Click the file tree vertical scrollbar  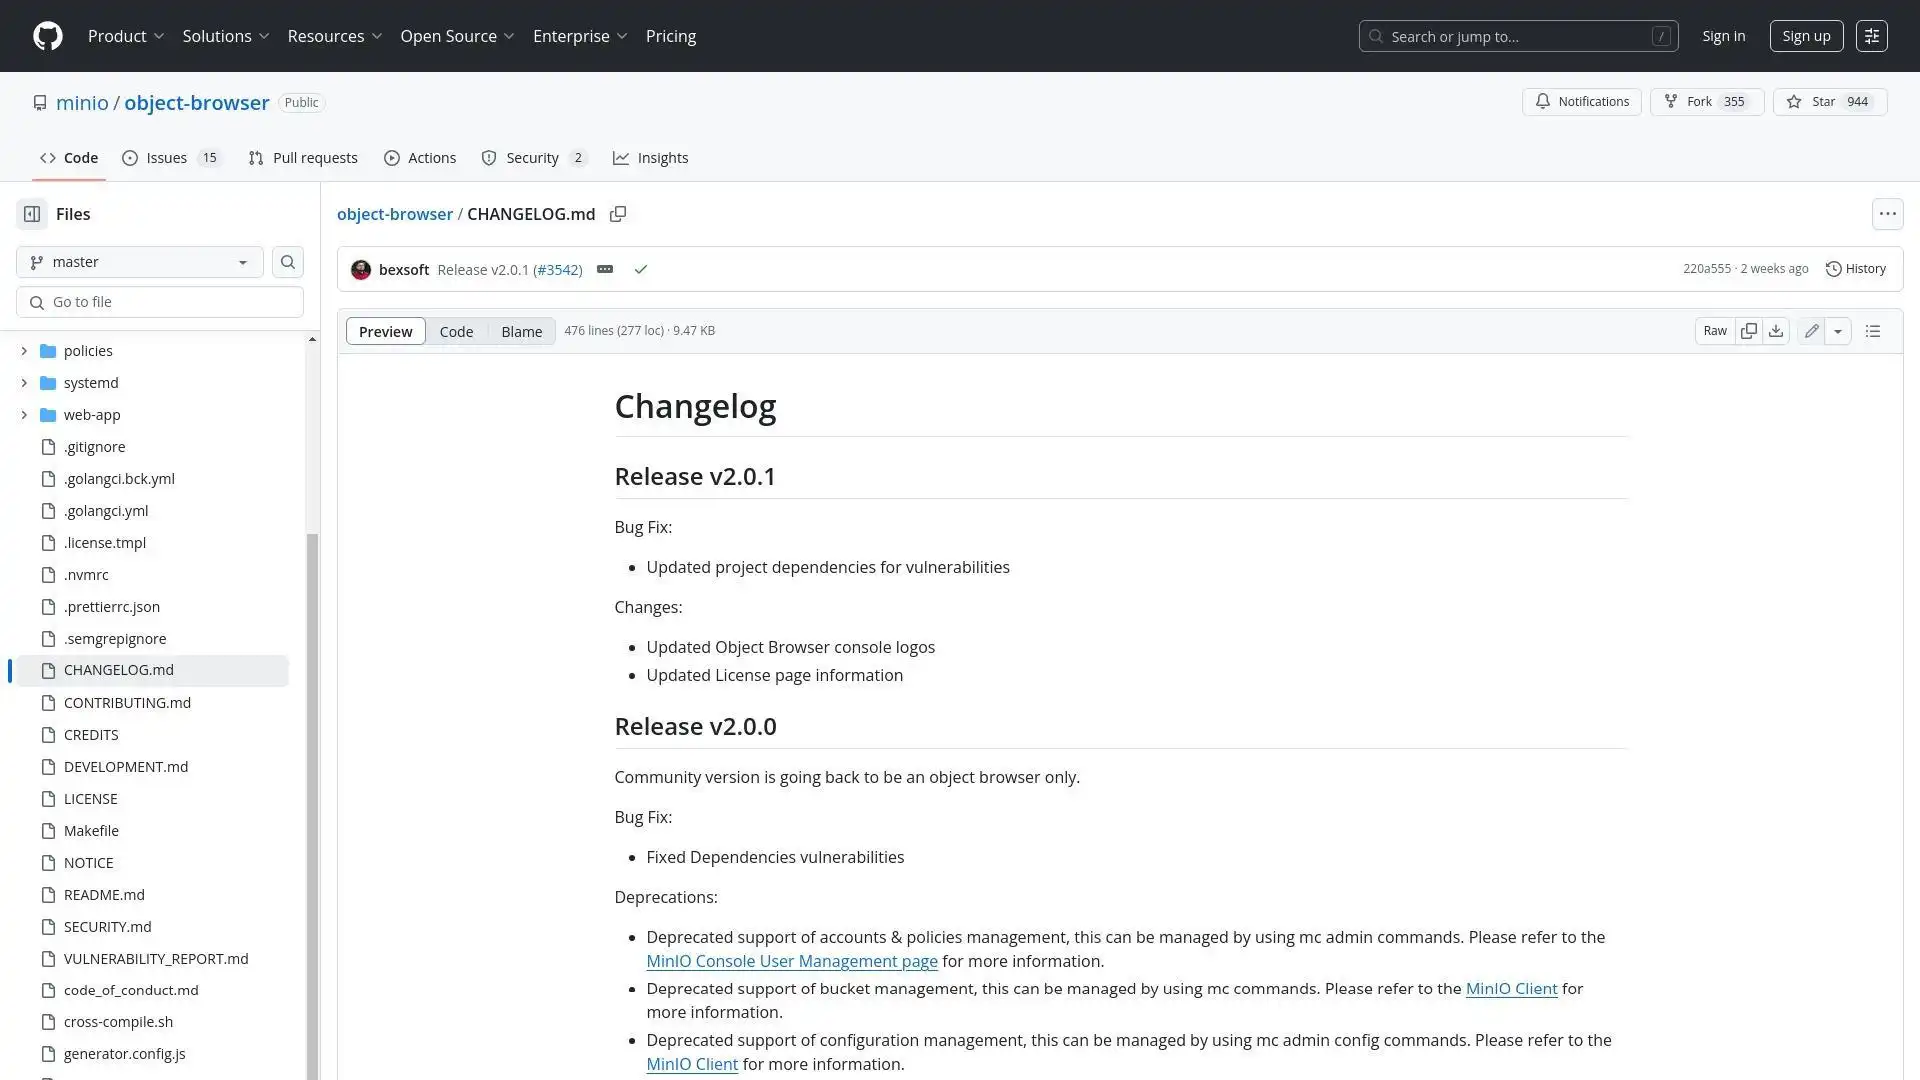pos(312,806)
